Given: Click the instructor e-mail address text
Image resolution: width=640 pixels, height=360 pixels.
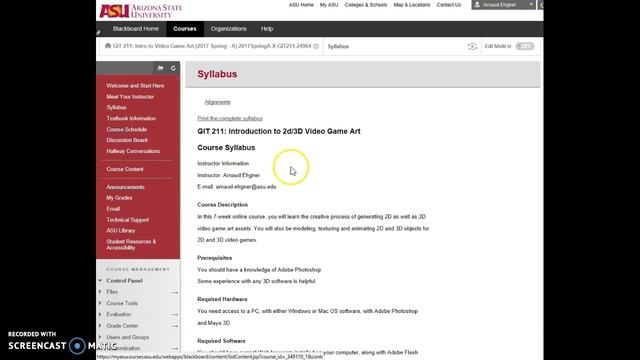Looking at the screenshot, I should [246, 187].
